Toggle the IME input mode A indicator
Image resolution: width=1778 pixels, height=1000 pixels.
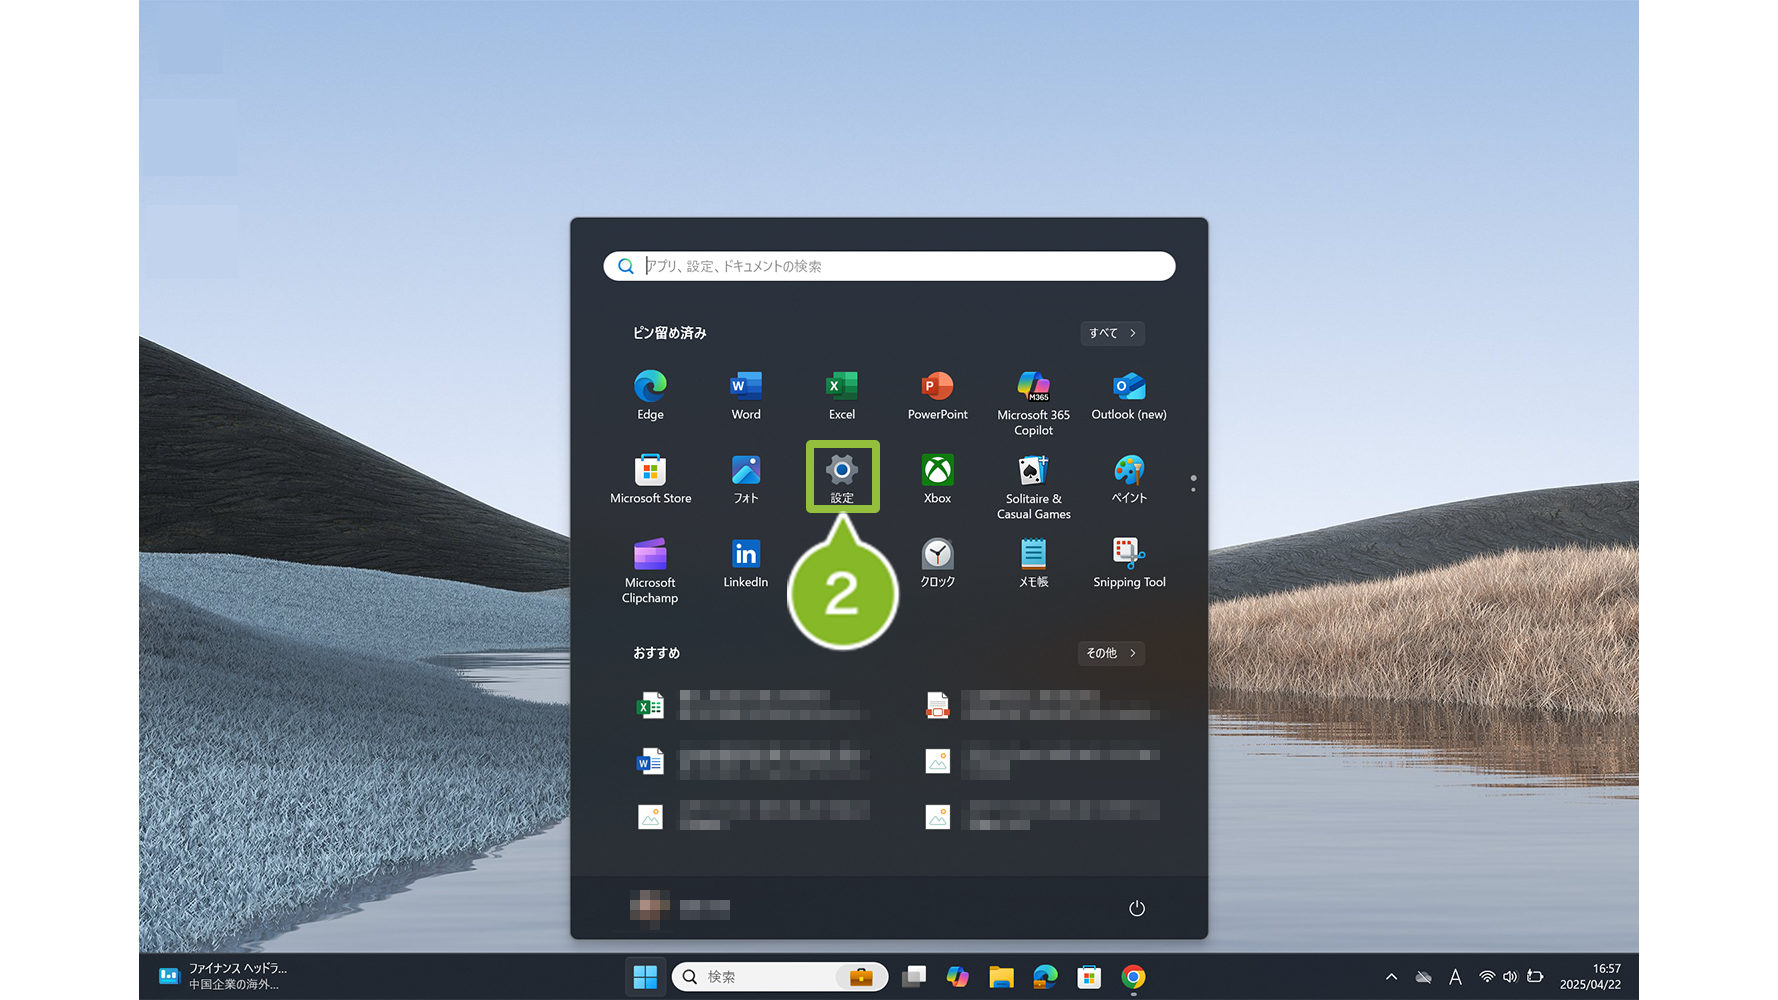click(x=1455, y=977)
